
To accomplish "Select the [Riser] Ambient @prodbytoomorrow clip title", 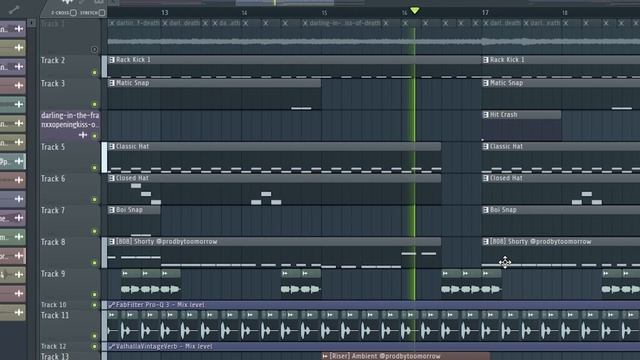I will (x=385, y=356).
